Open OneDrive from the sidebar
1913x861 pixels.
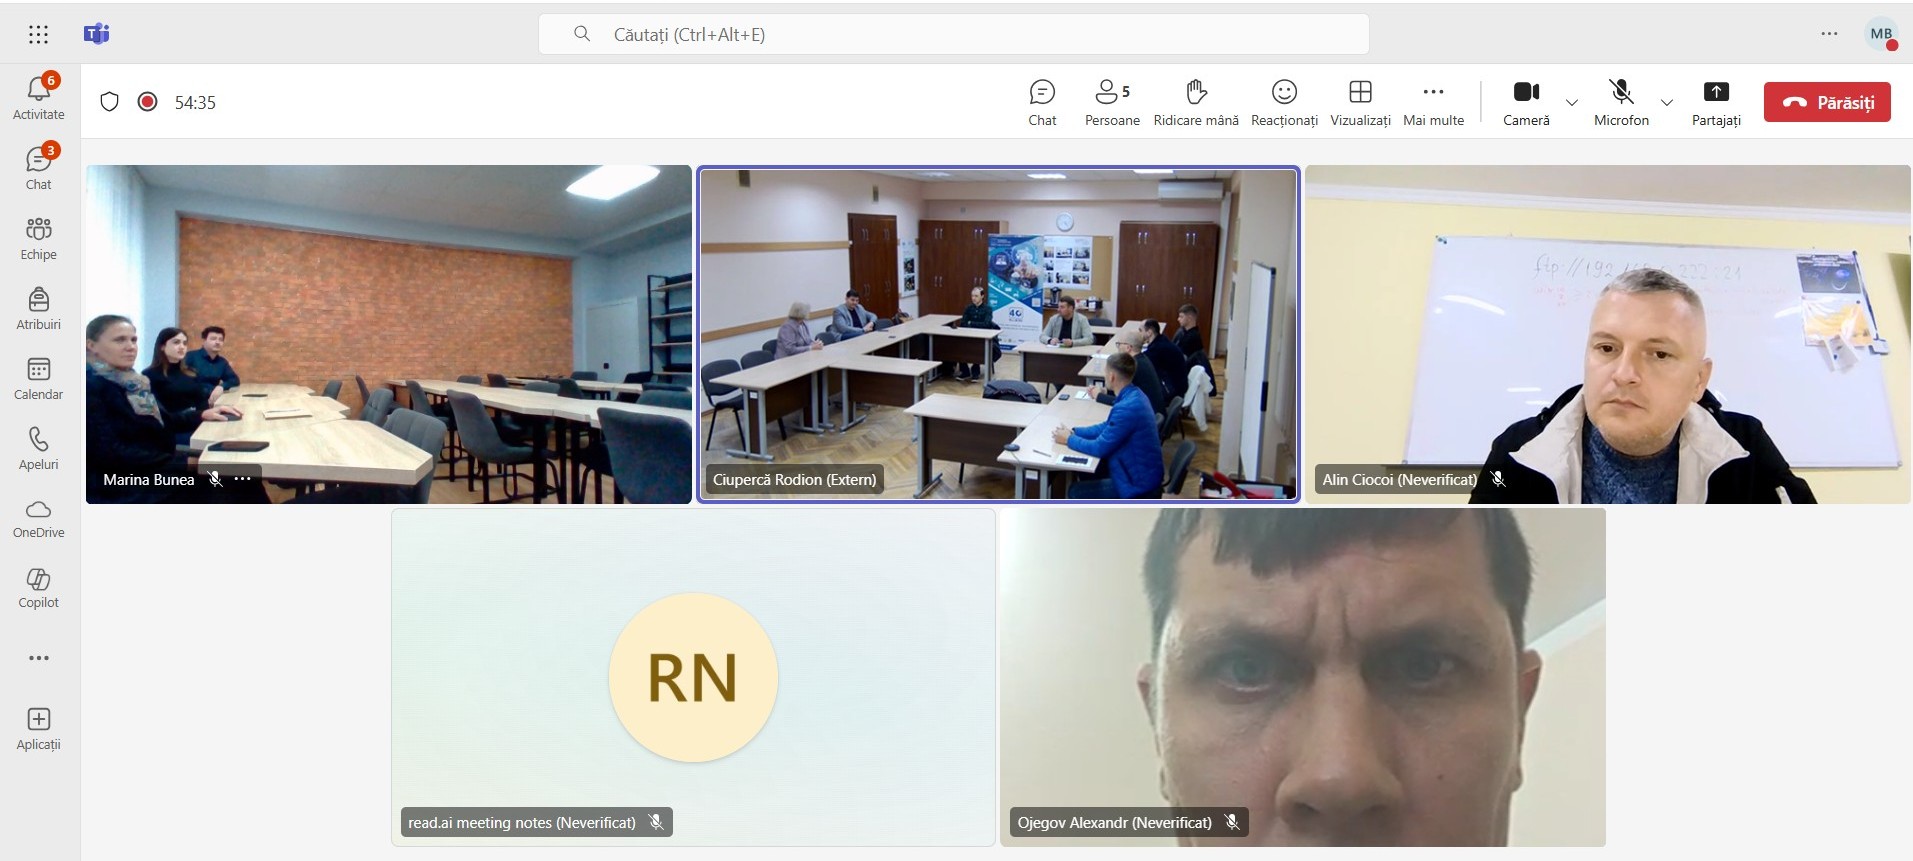coord(38,518)
